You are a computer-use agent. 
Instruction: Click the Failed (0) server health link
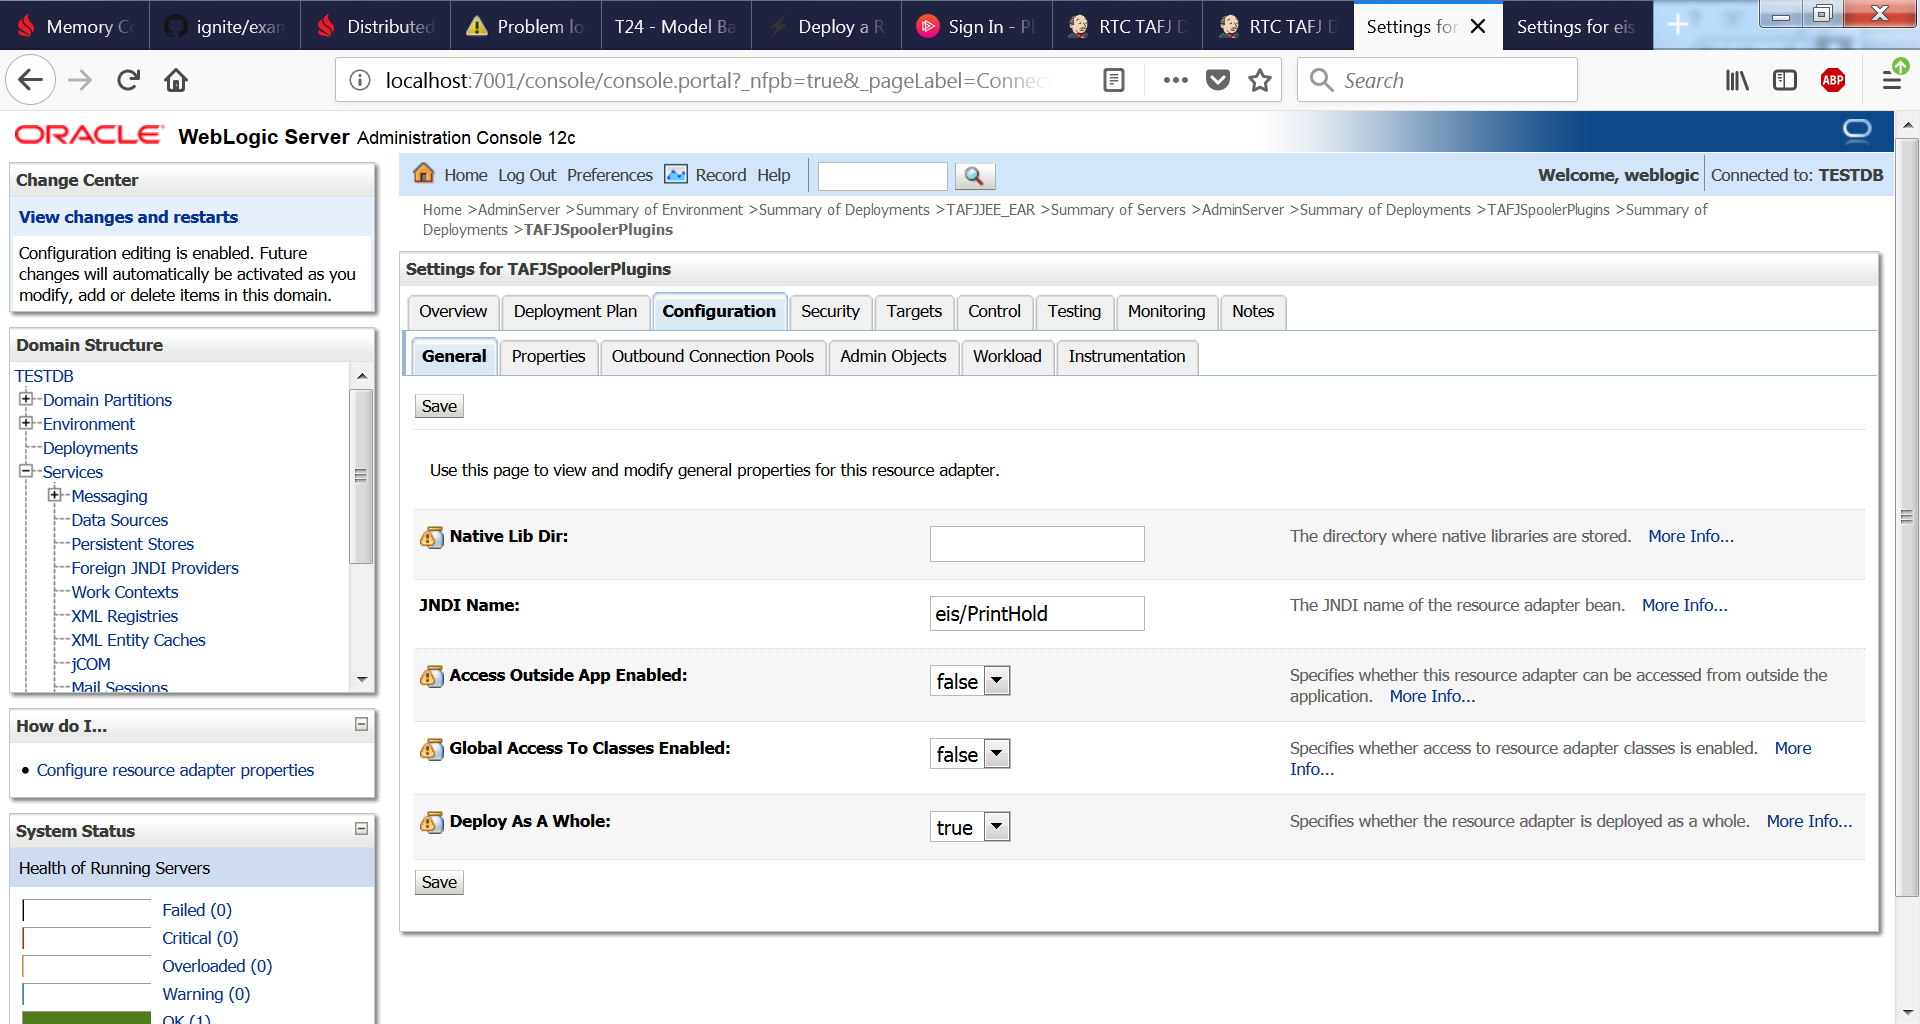tap(197, 910)
